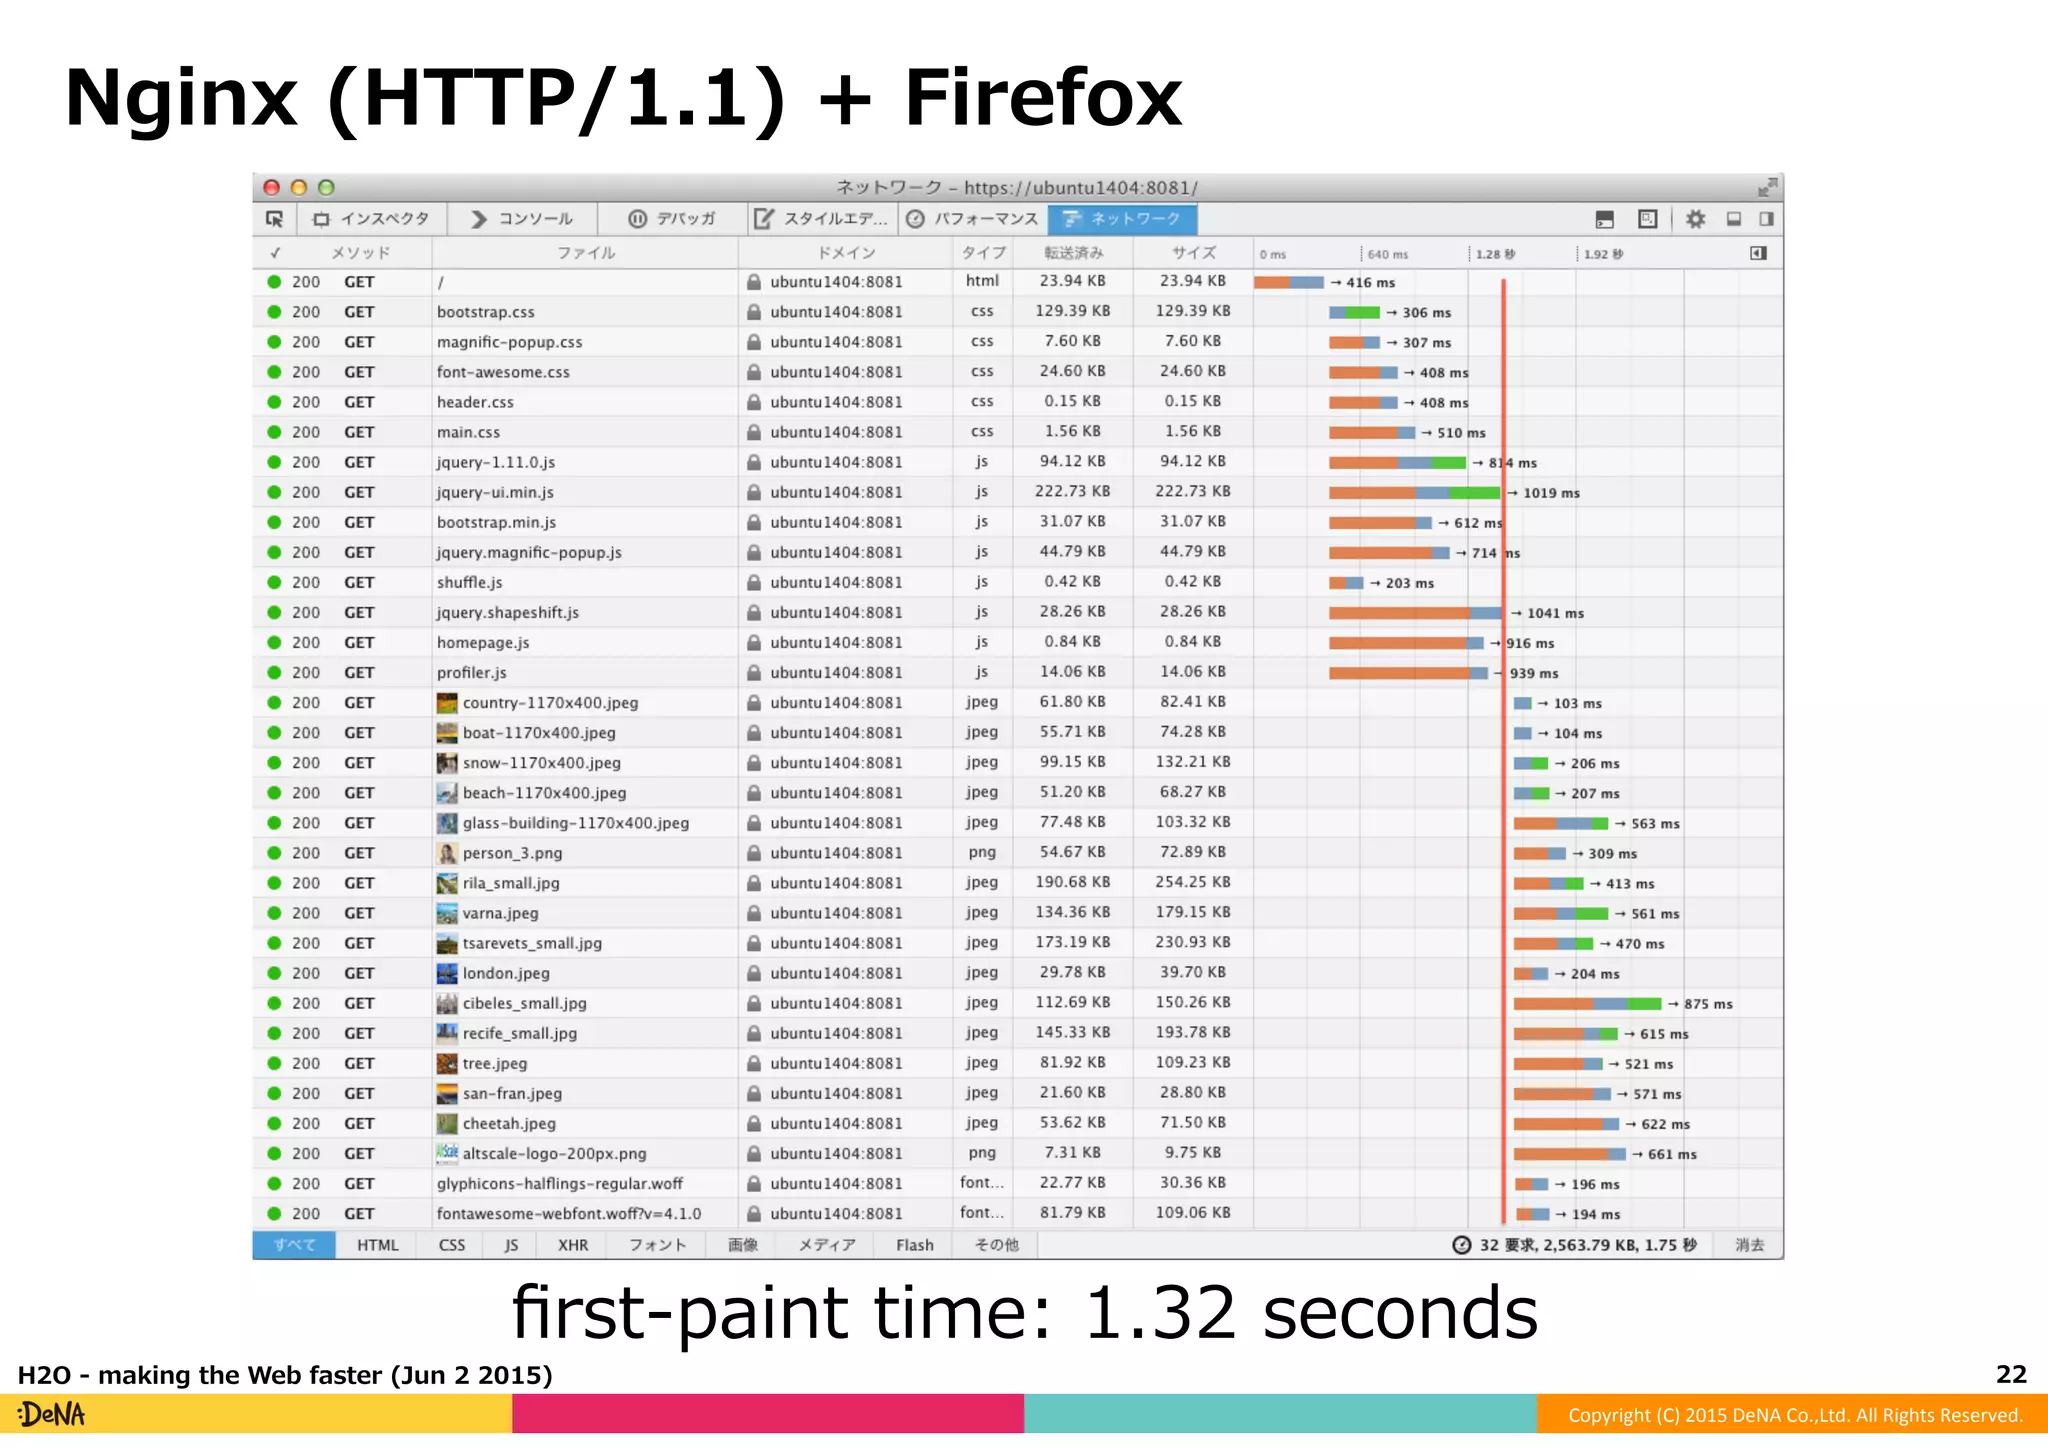
Task: Sort by タイプ column header
Action: [983, 253]
